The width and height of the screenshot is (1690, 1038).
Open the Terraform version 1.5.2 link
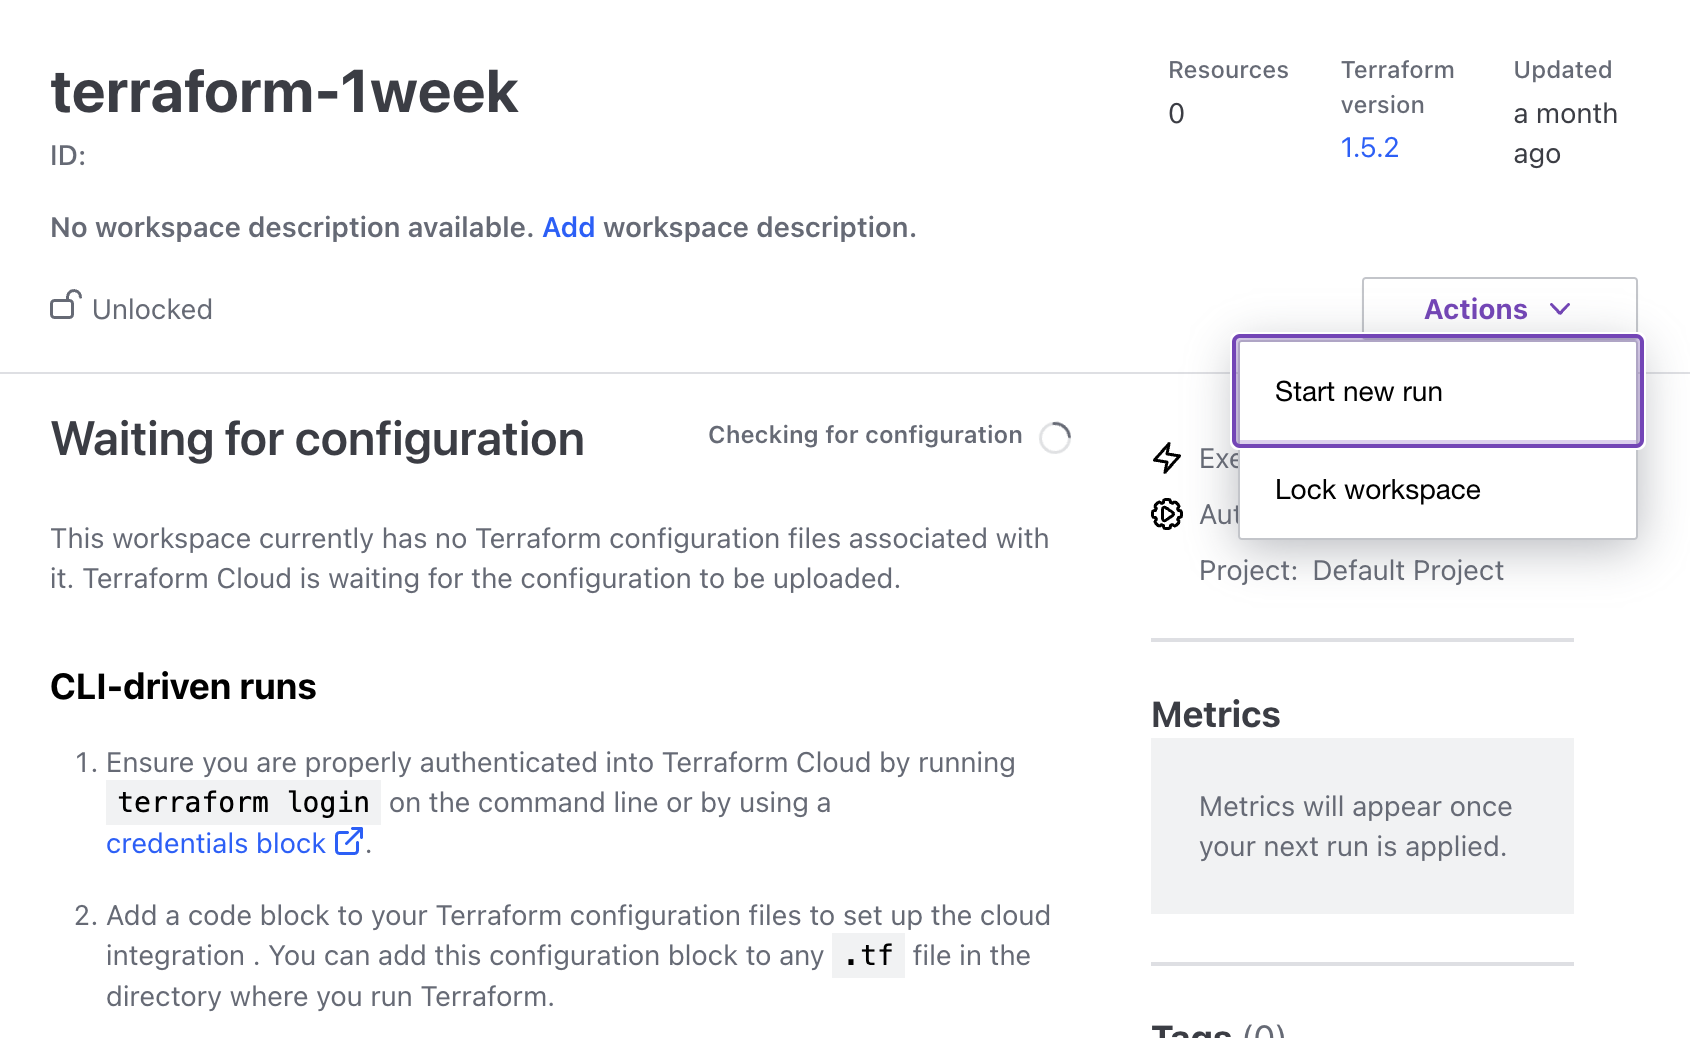(x=1369, y=147)
